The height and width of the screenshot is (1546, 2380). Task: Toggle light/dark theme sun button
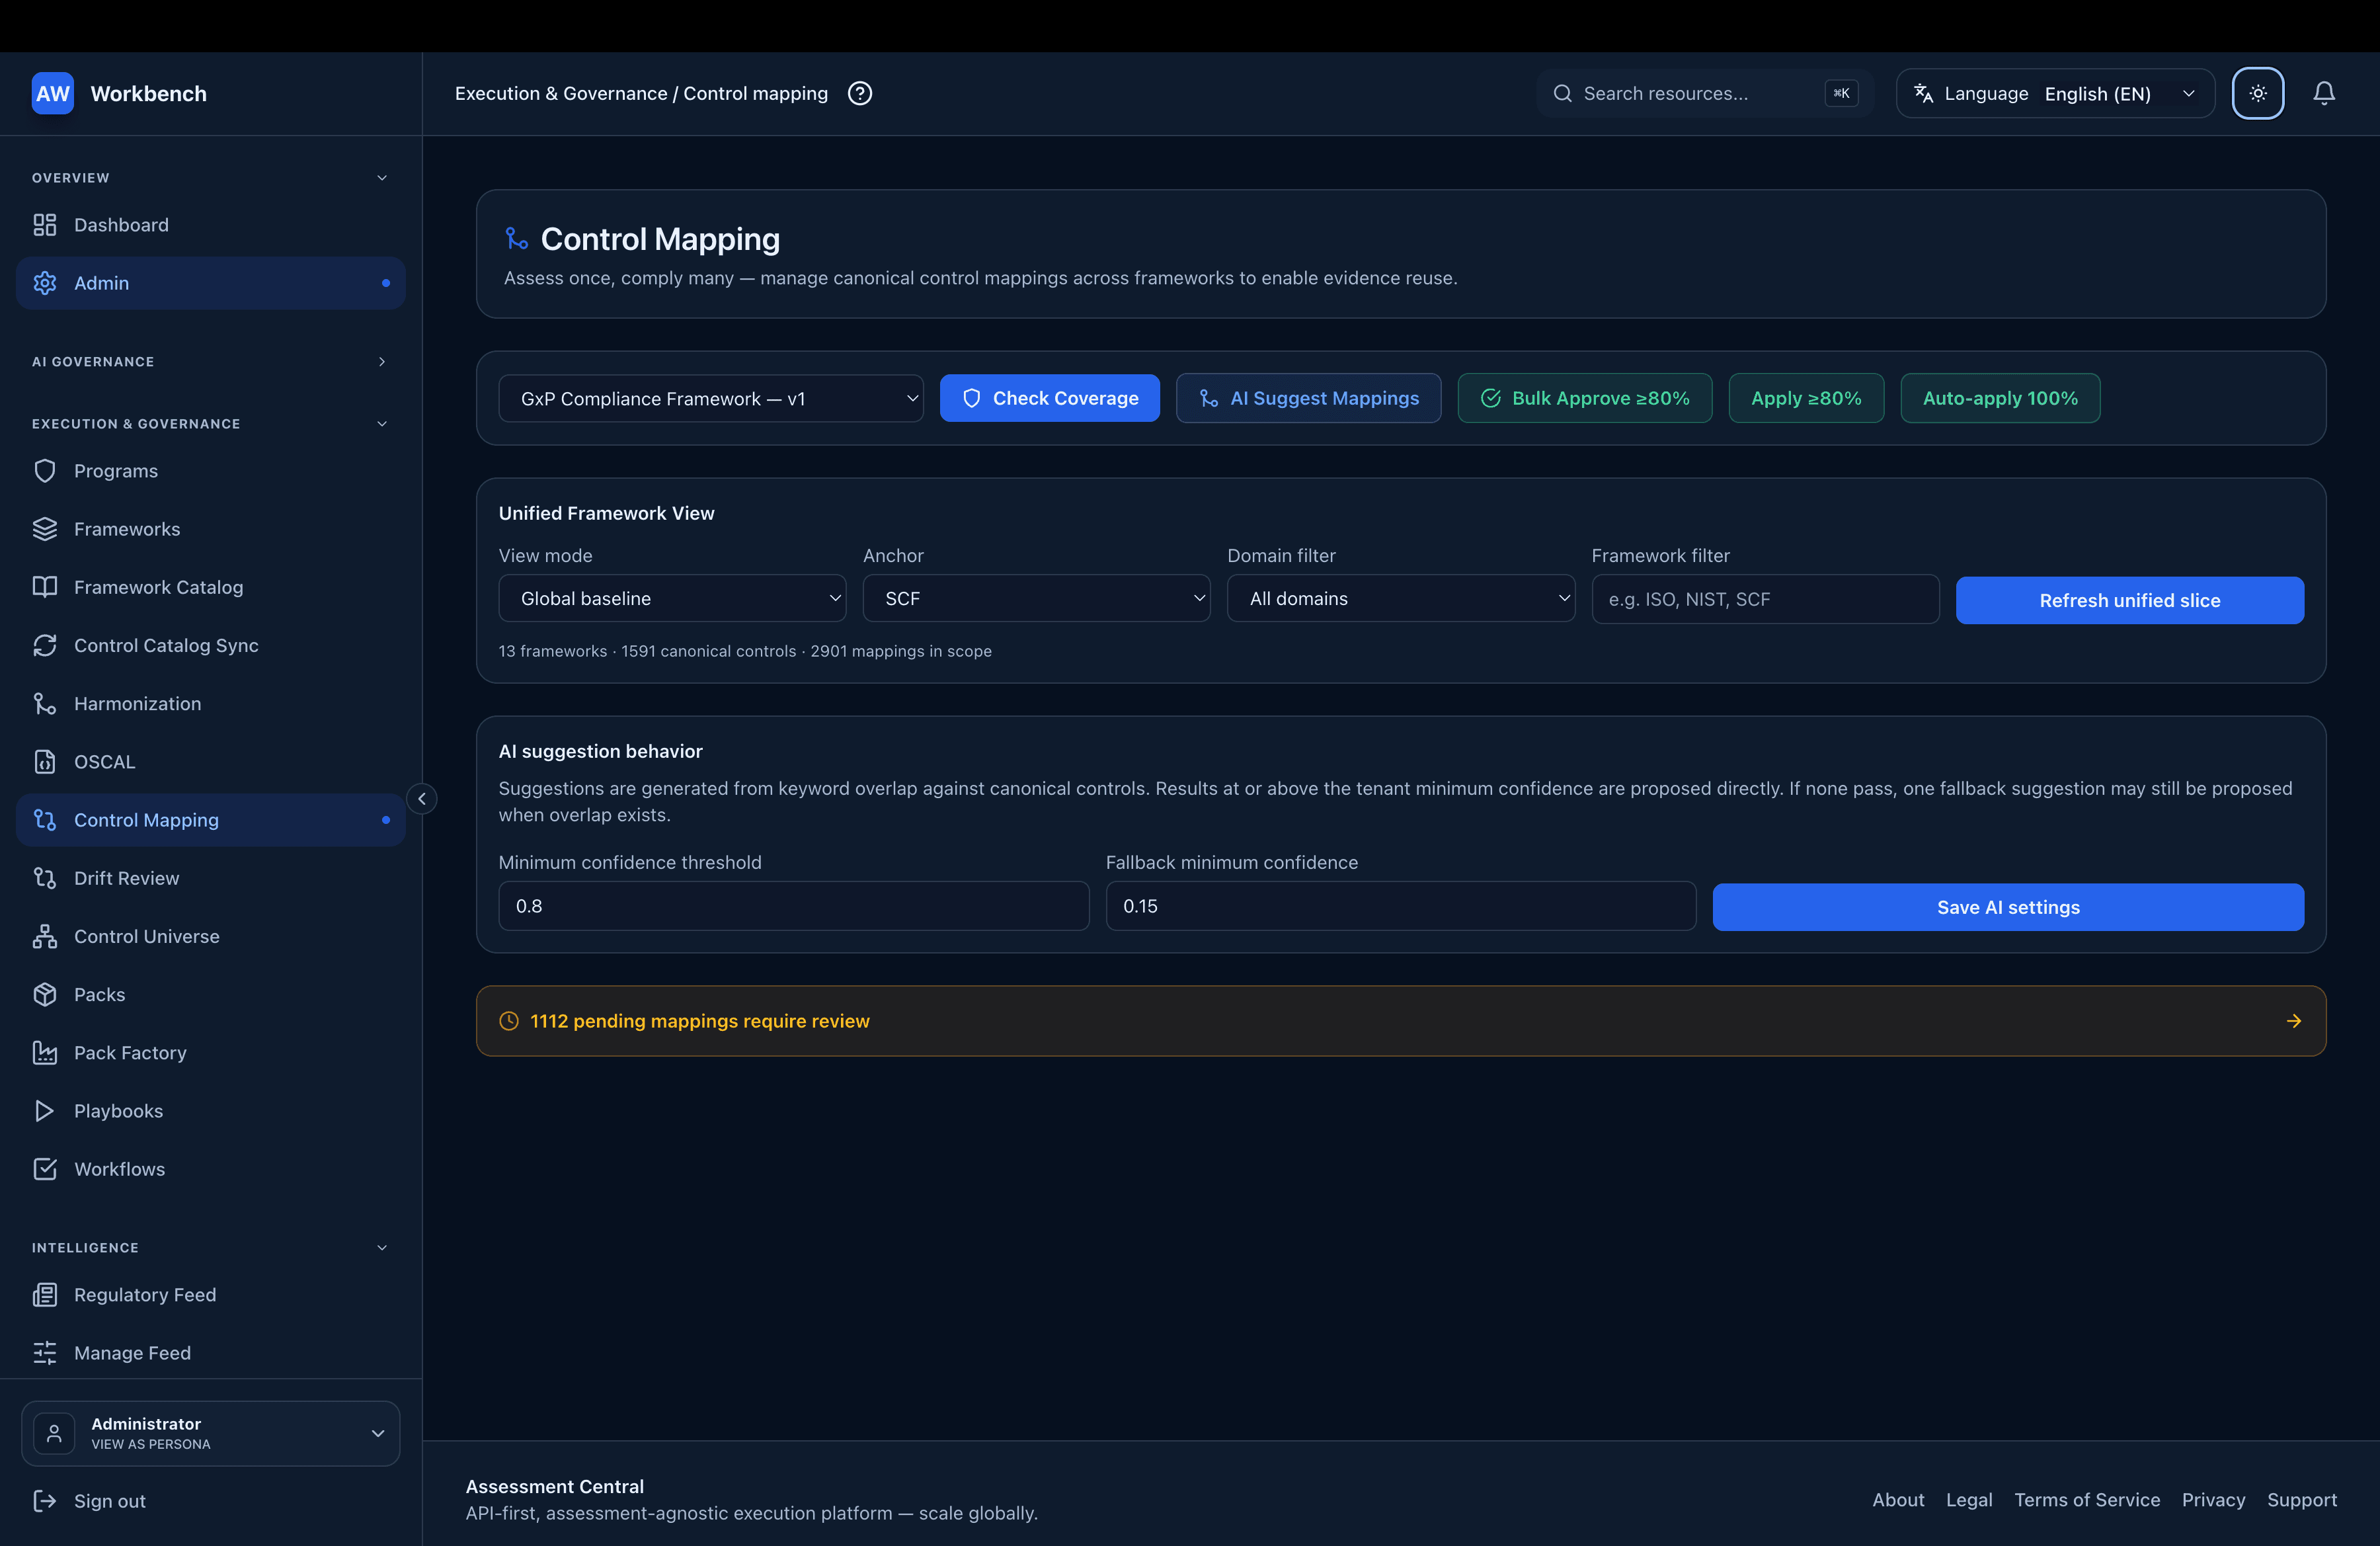[x=2258, y=93]
